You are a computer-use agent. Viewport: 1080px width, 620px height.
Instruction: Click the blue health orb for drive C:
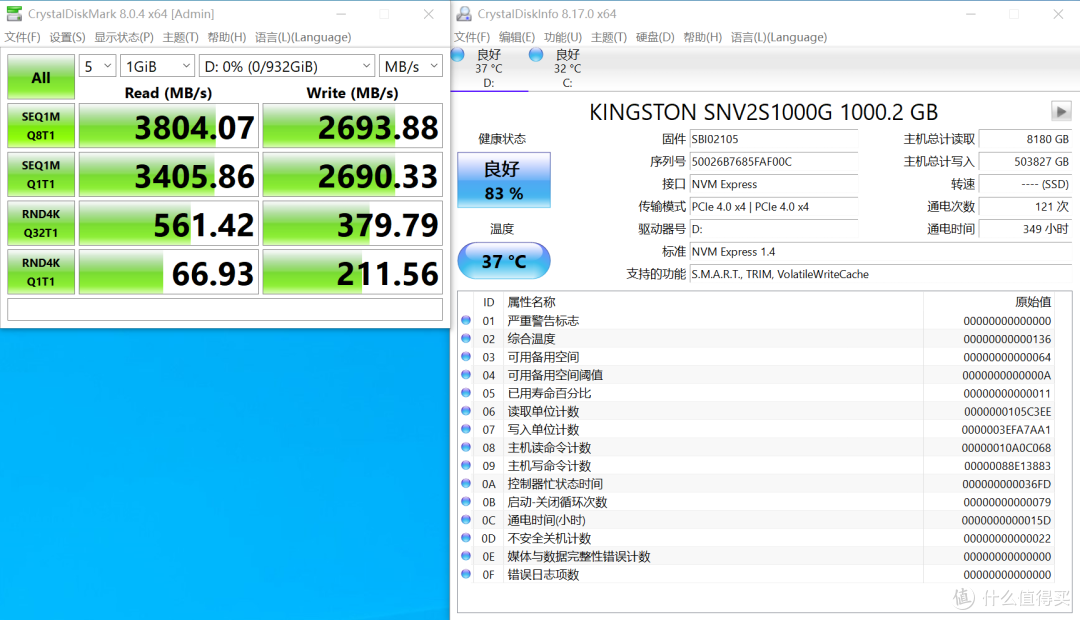(x=536, y=55)
